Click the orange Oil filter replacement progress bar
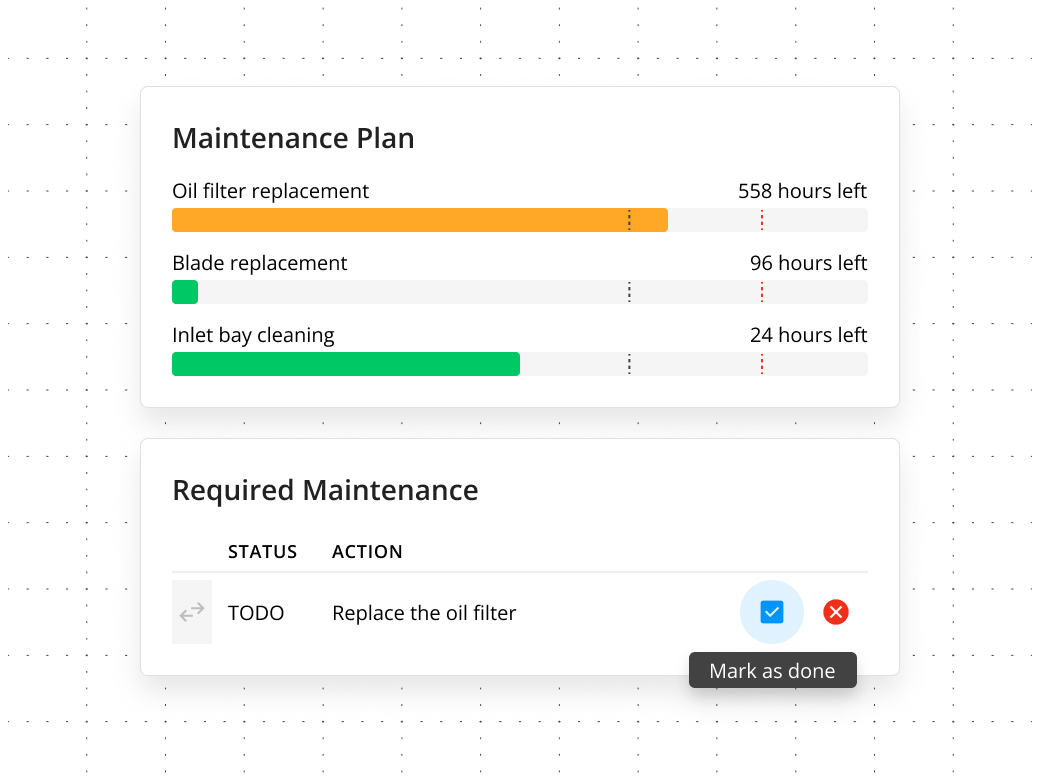 (x=420, y=220)
